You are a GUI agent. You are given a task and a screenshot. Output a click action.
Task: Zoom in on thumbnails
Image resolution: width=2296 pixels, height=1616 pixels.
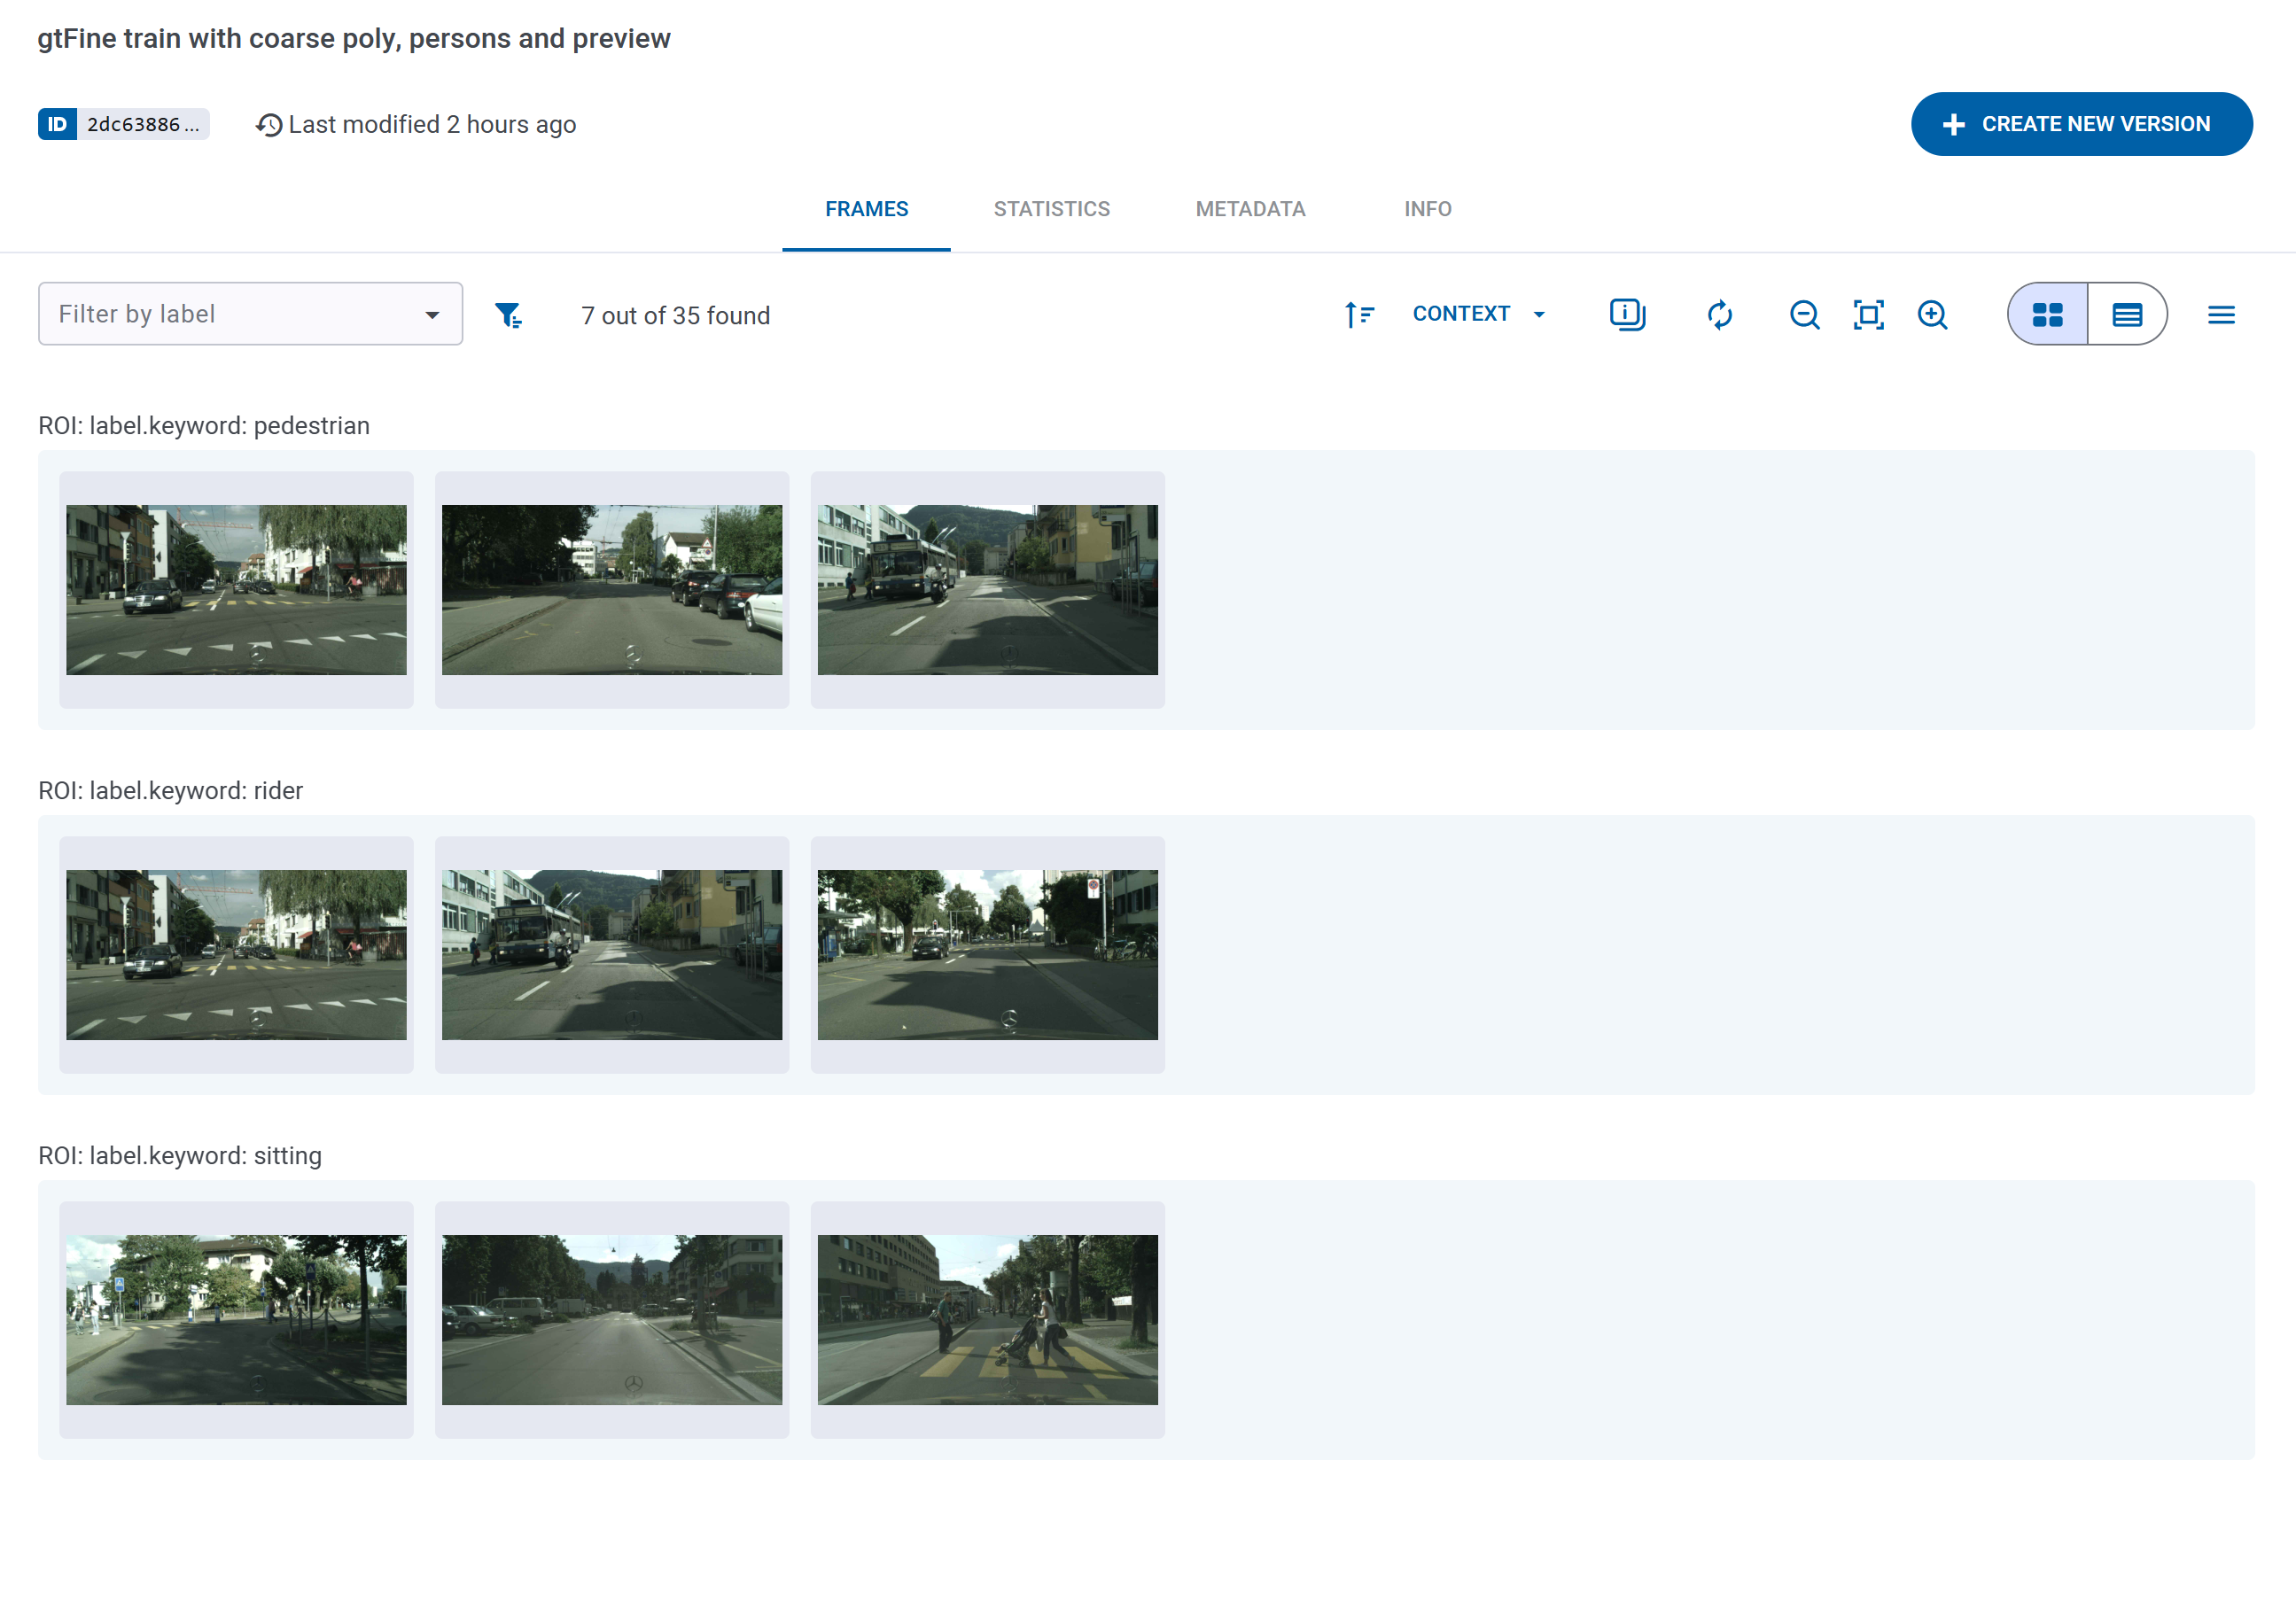point(1932,314)
